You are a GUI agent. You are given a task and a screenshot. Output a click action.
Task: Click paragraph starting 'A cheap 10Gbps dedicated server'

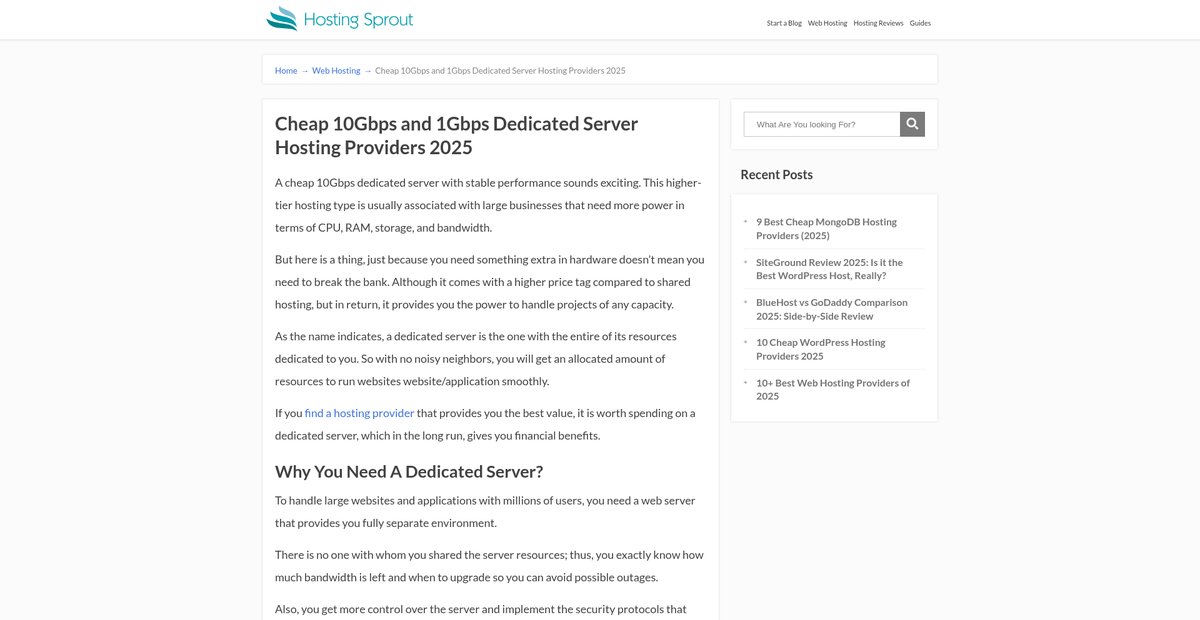point(489,205)
